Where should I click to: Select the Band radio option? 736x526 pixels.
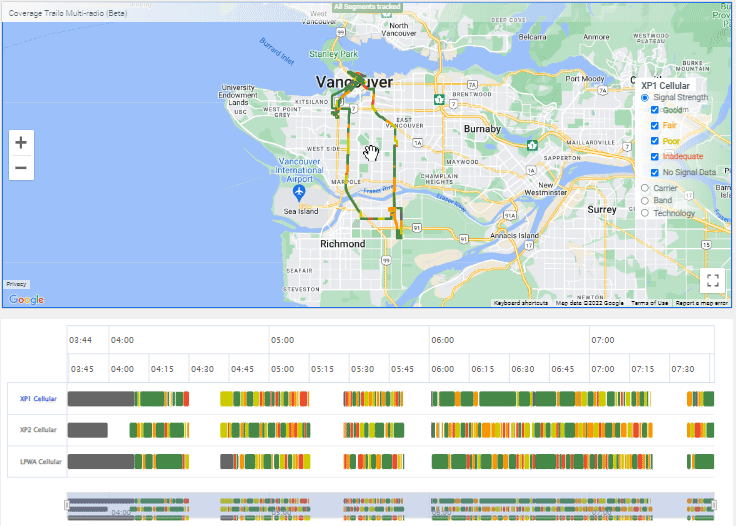pos(645,200)
